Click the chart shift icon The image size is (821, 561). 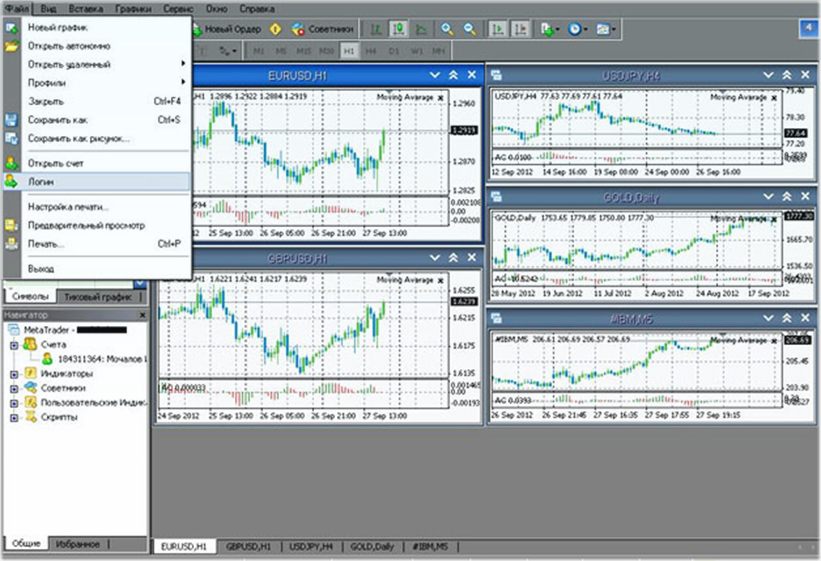click(521, 29)
